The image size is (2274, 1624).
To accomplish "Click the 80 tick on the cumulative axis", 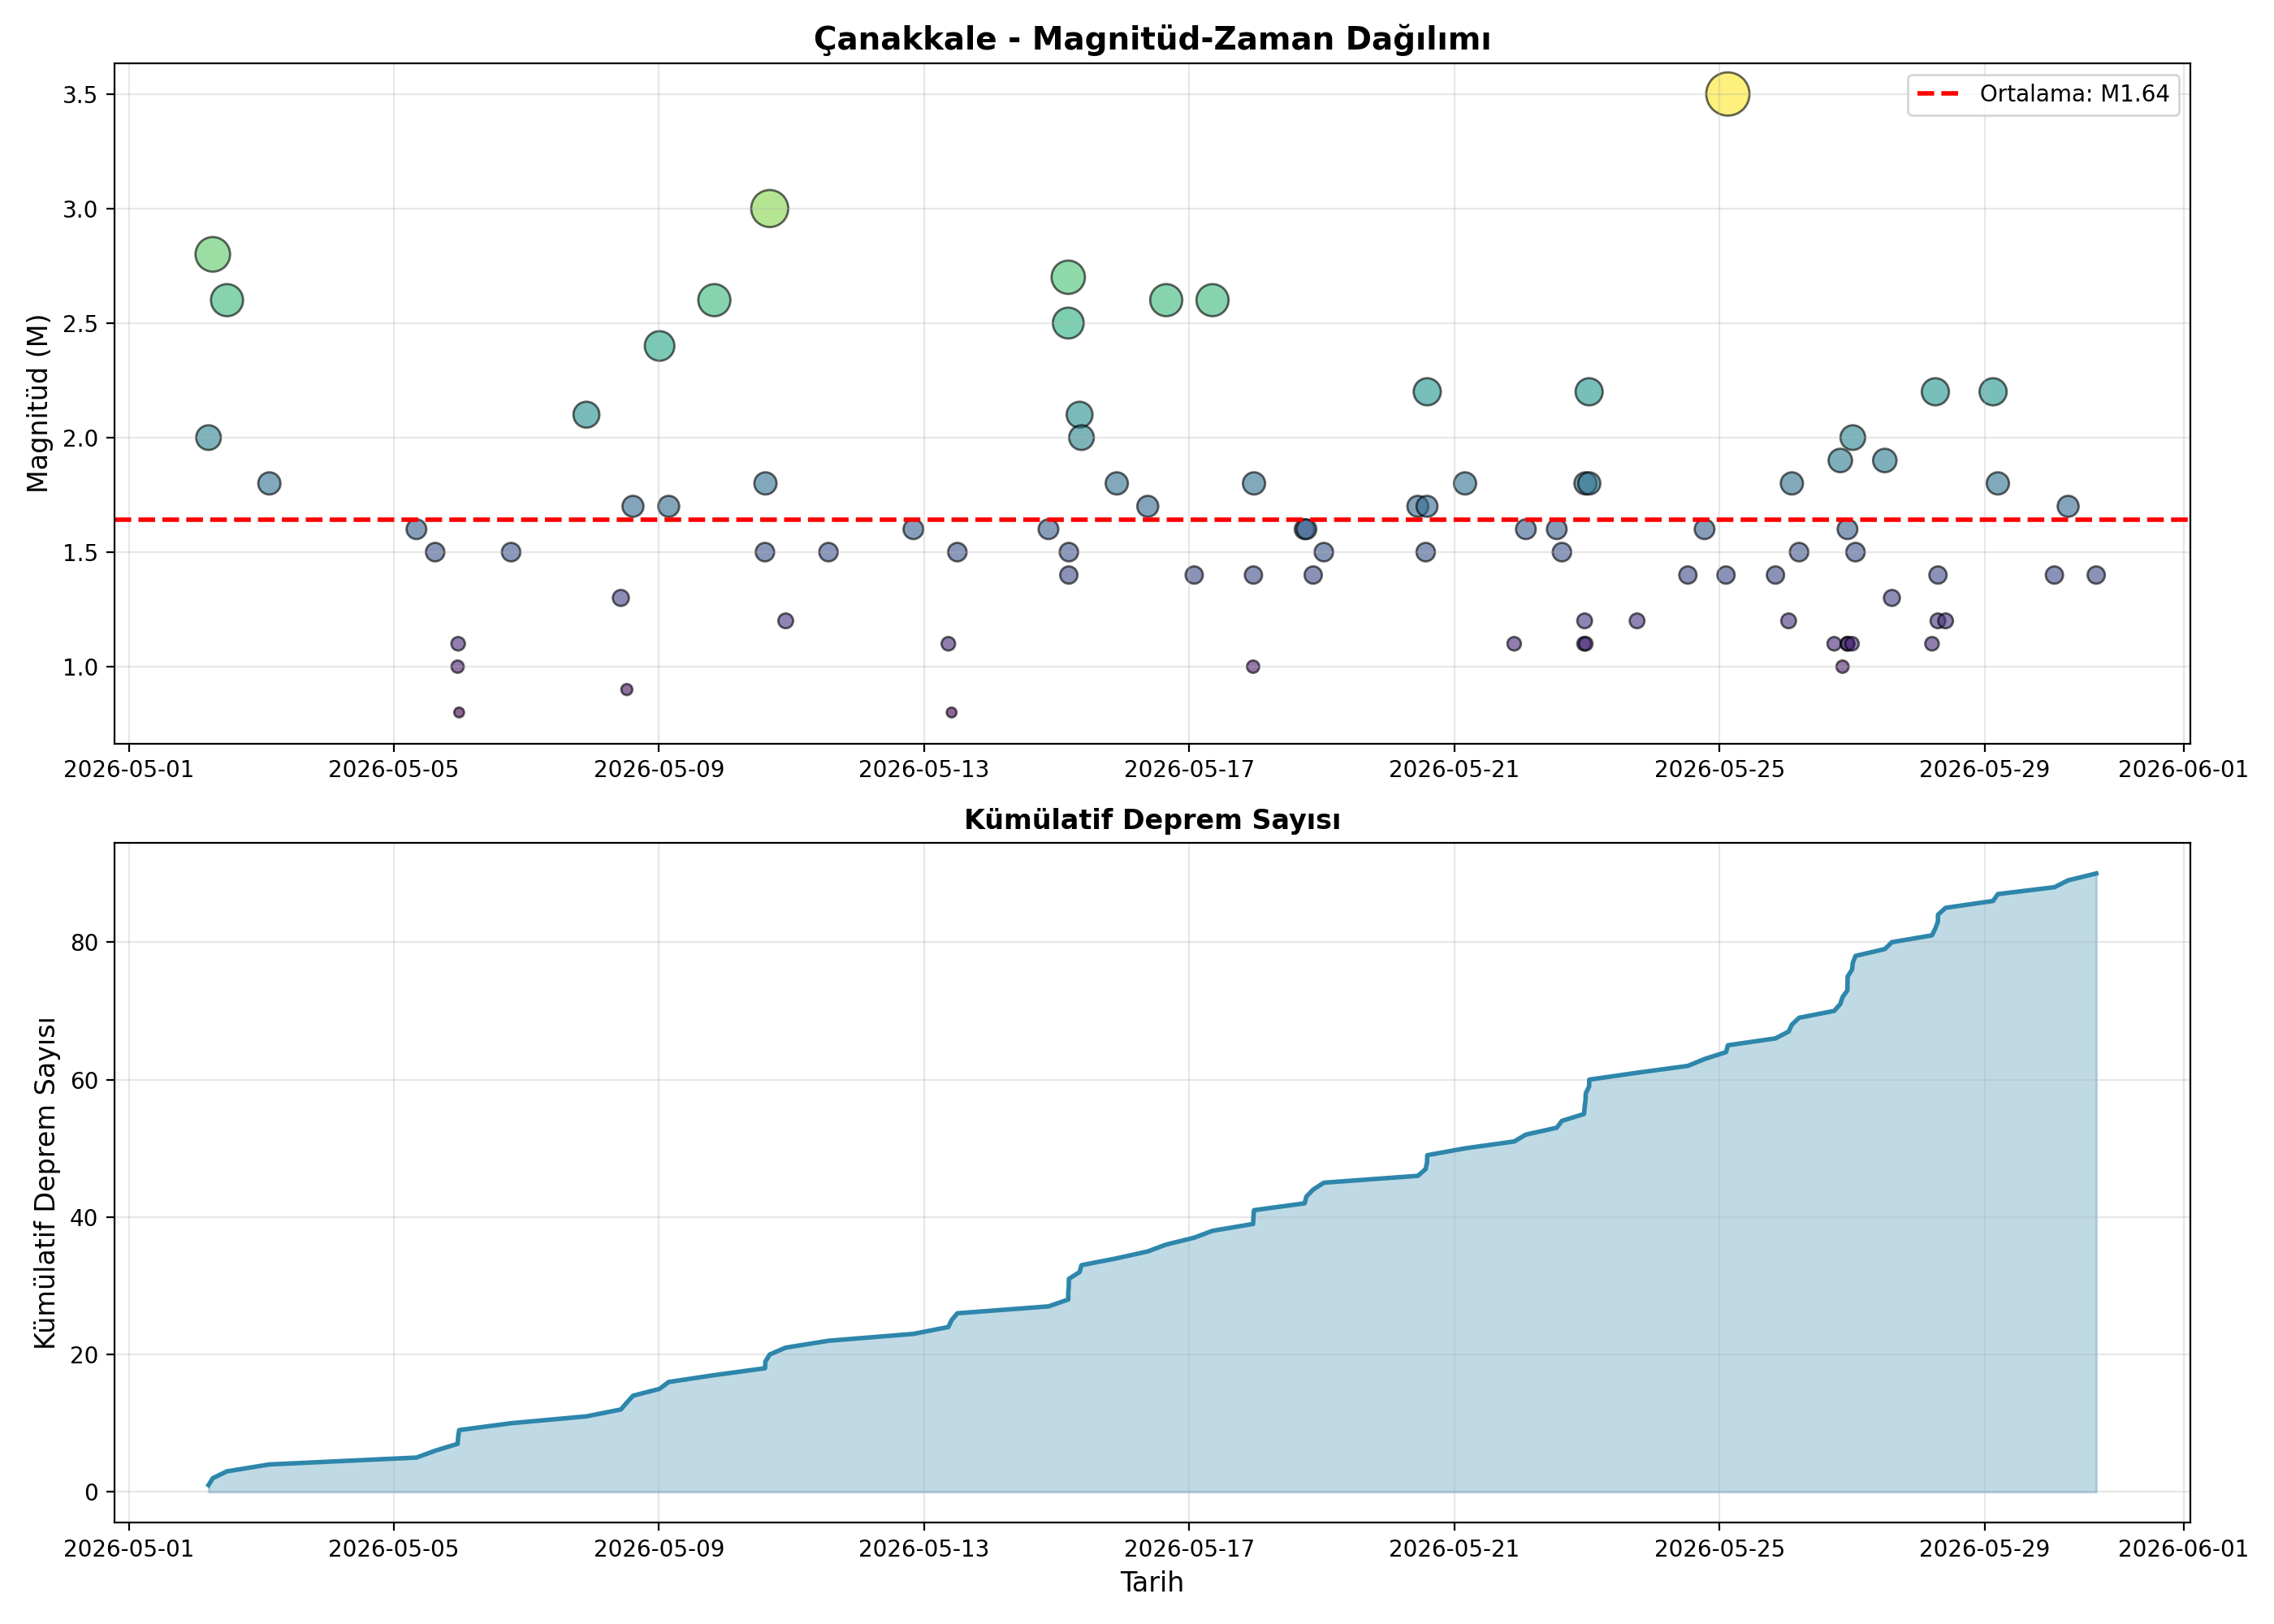I will pyautogui.click(x=85, y=943).
